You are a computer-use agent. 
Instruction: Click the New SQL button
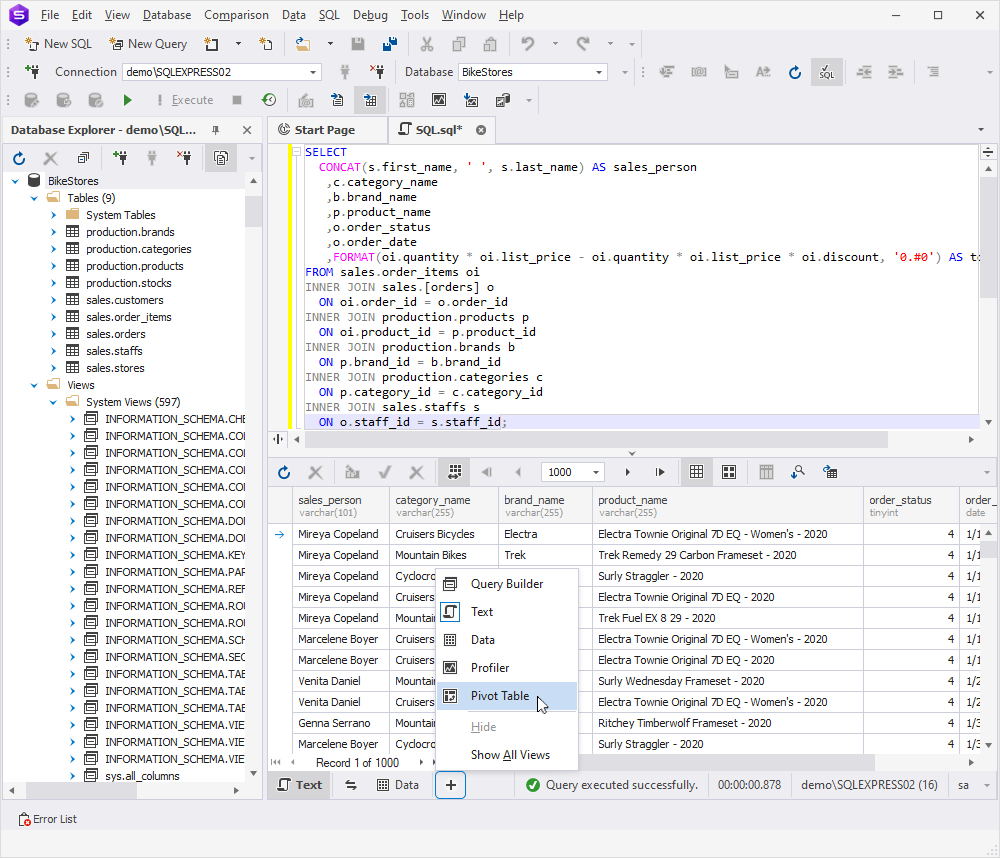[x=59, y=44]
